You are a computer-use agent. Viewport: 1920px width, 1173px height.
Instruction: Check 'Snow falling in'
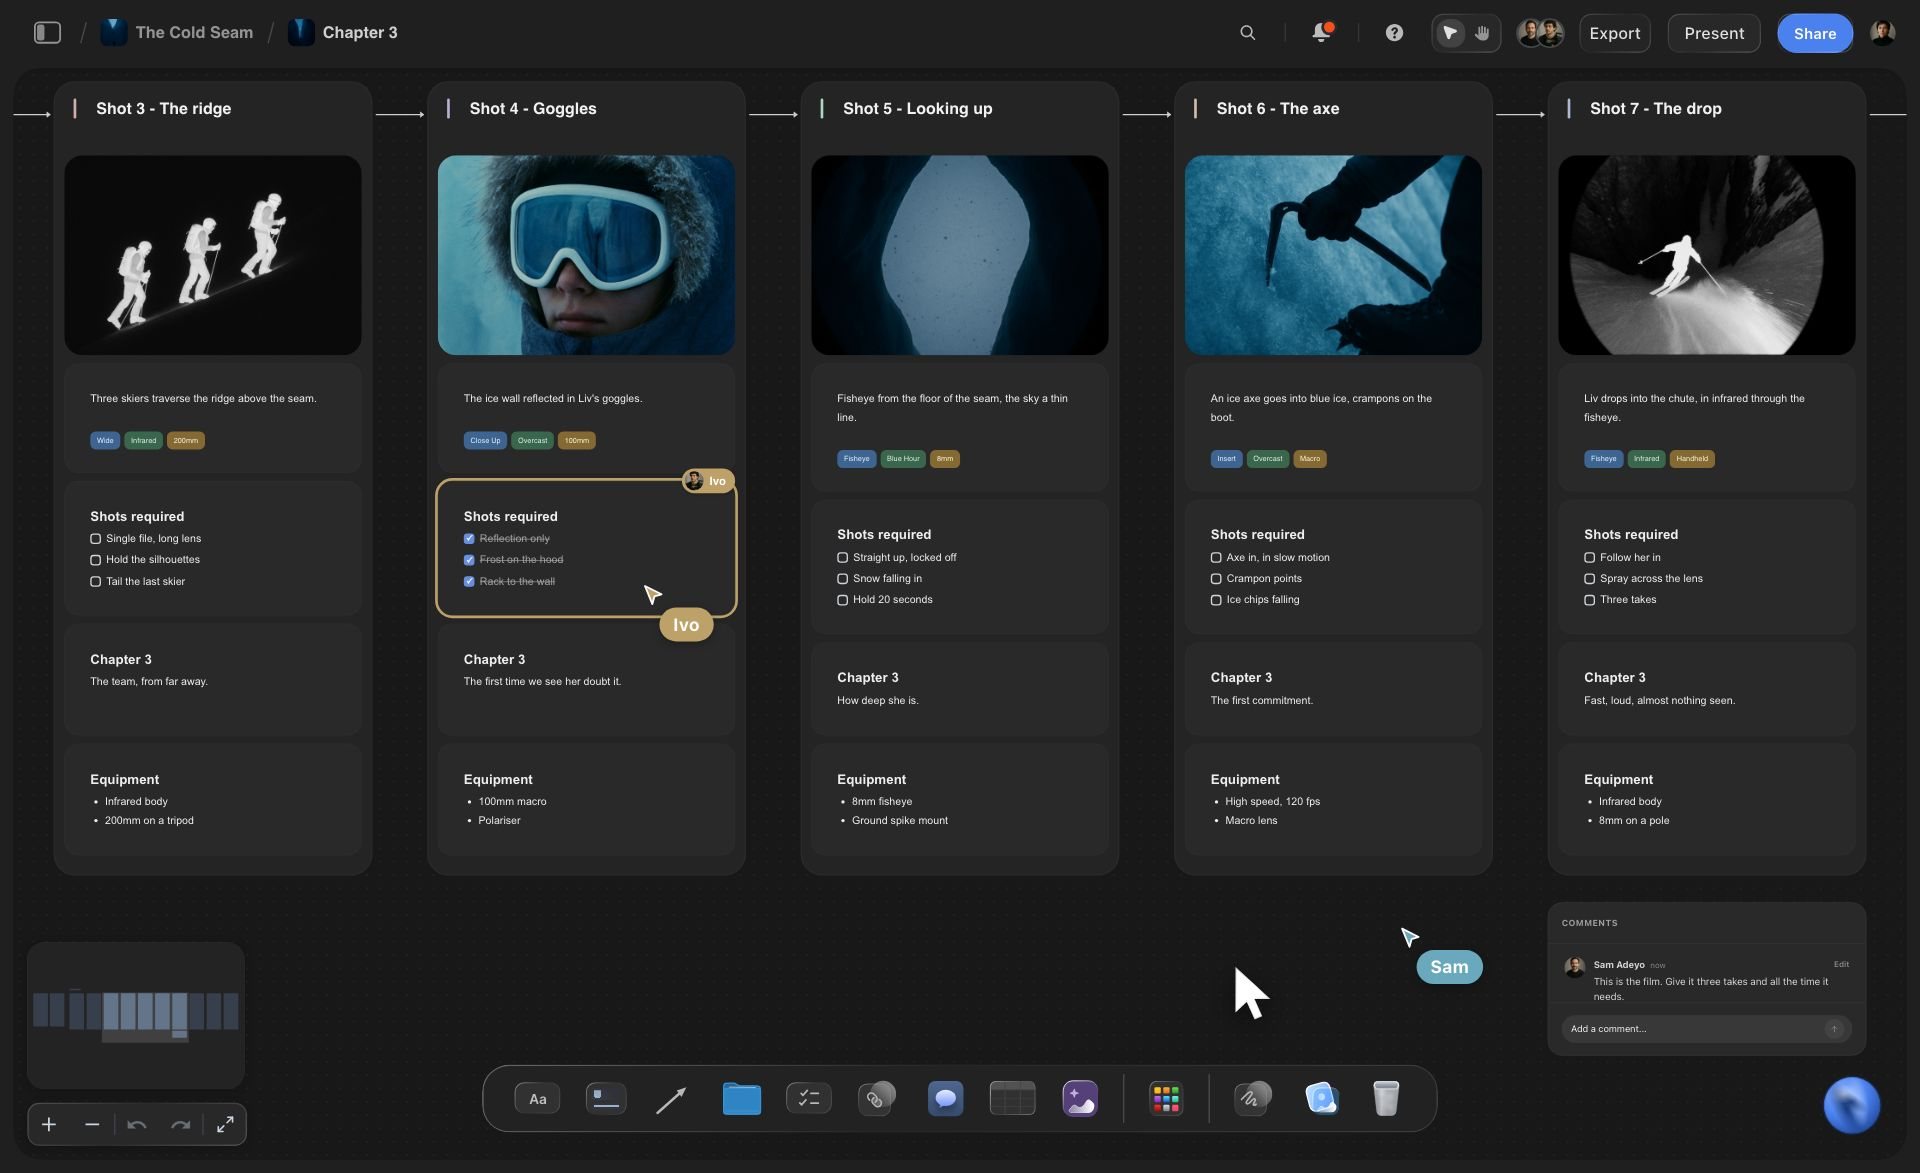(842, 579)
